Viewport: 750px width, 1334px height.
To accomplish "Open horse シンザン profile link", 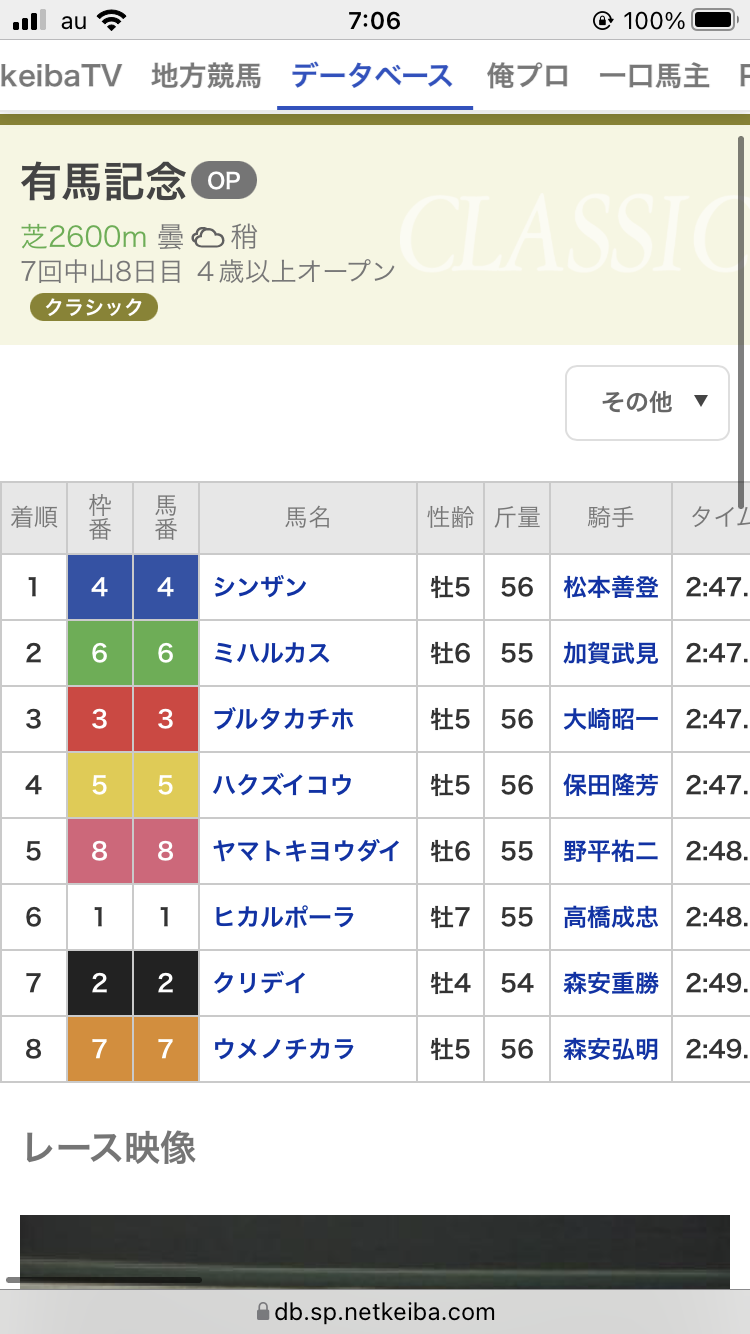I will point(260,587).
